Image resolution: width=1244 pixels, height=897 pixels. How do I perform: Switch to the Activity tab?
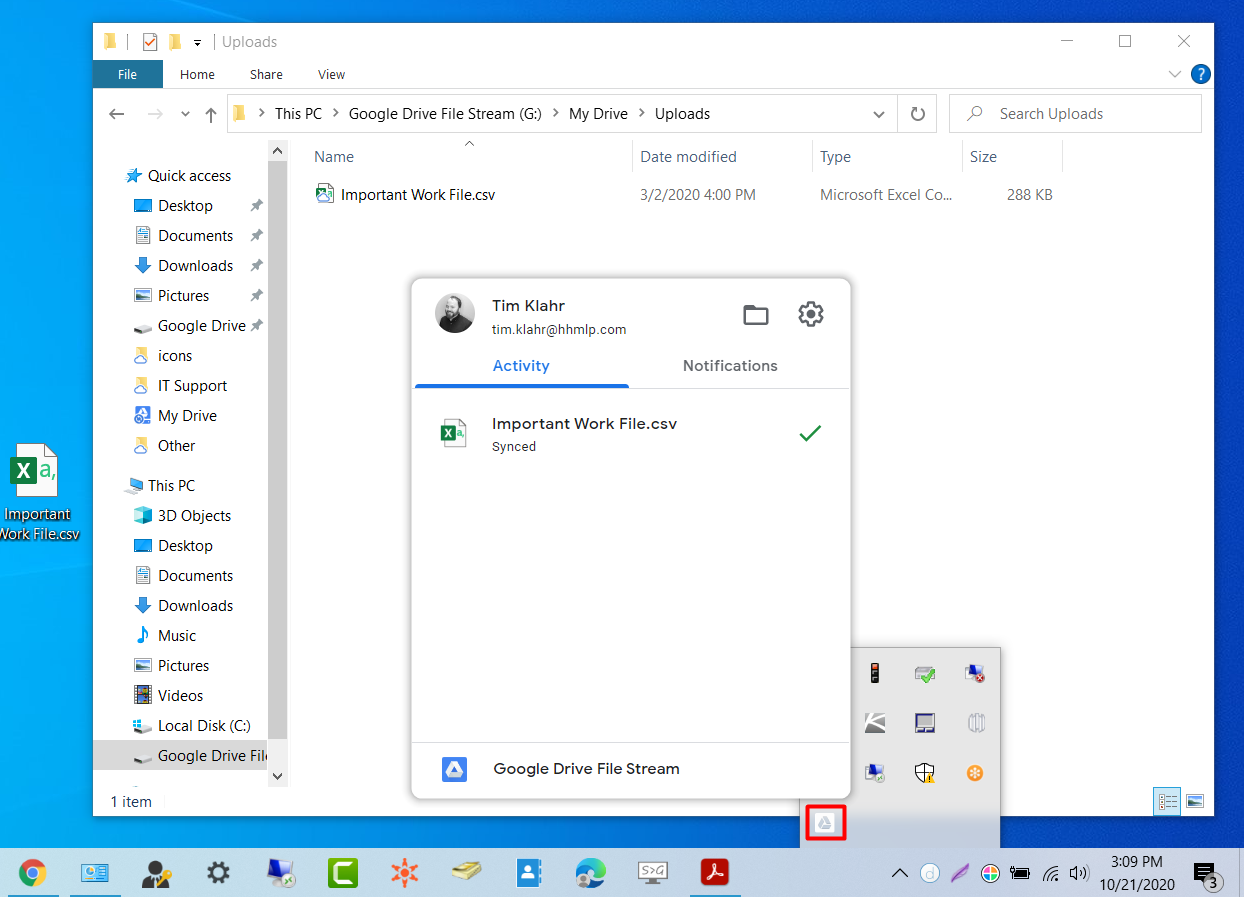[x=521, y=366]
